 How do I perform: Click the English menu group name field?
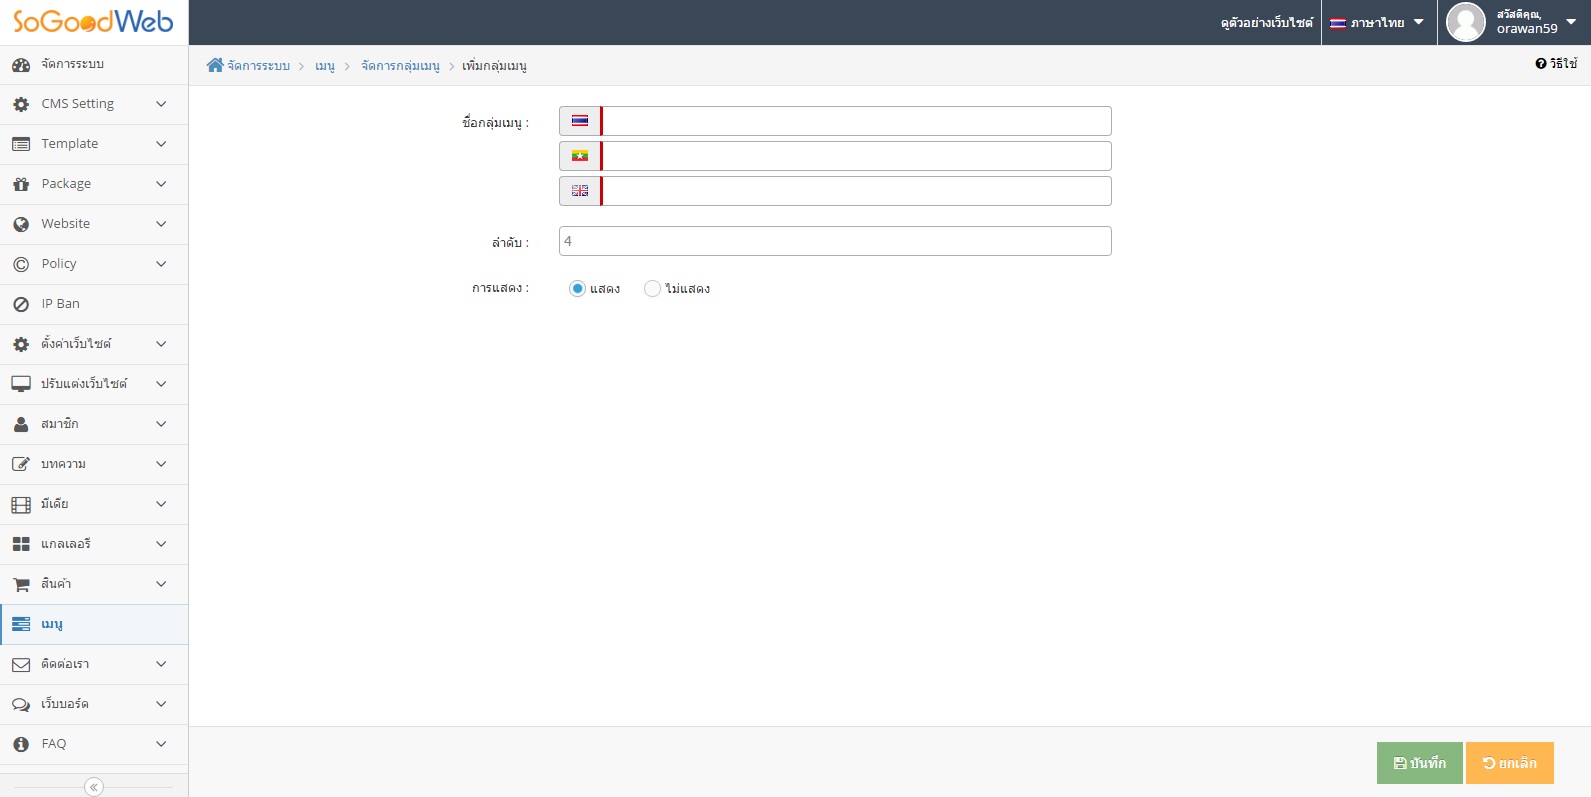[856, 191]
